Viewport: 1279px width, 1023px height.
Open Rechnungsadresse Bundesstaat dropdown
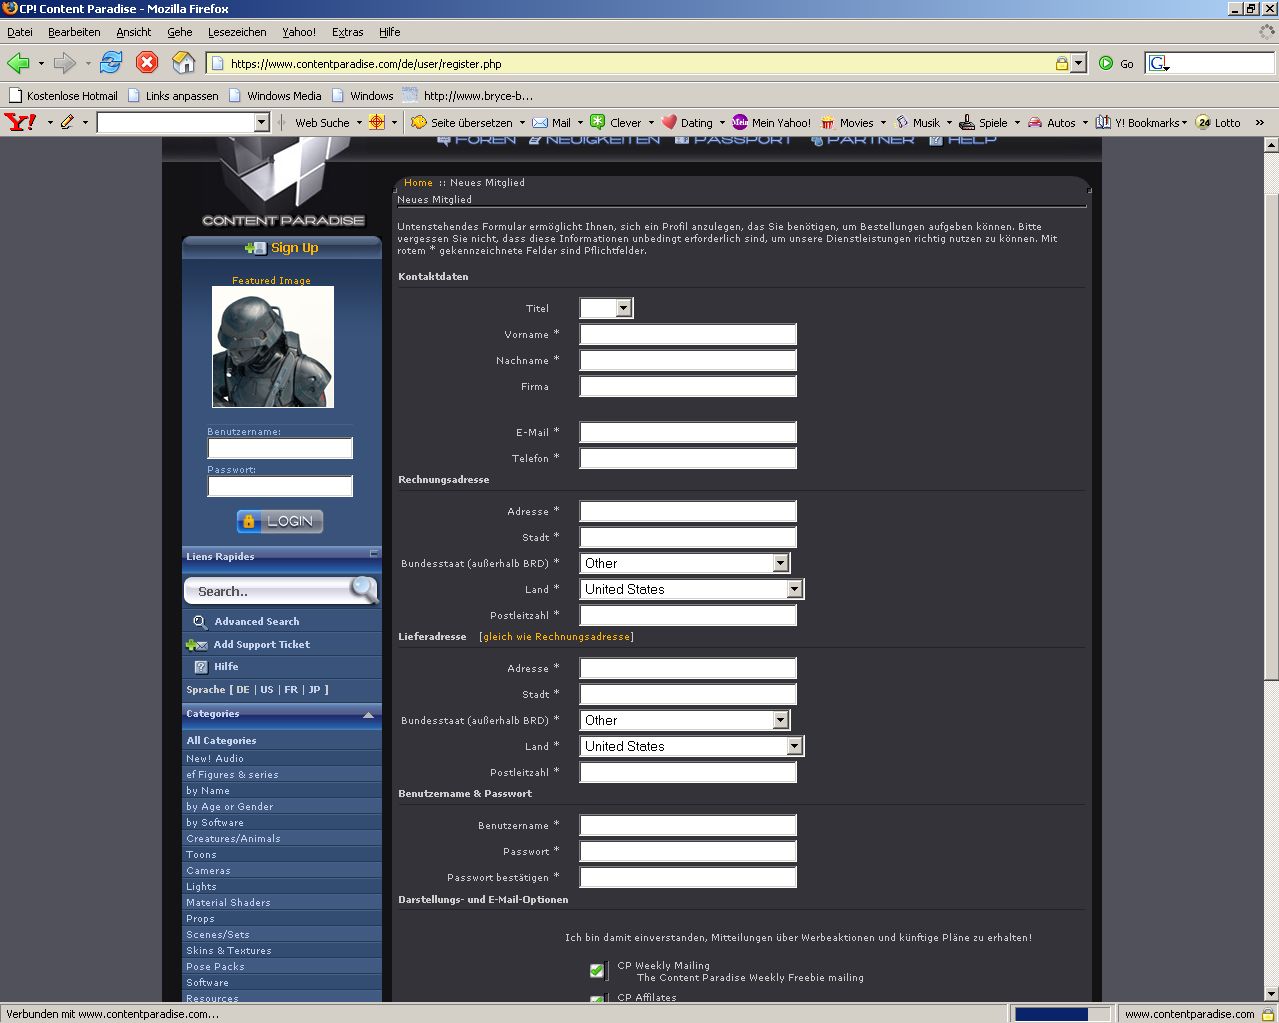tap(685, 563)
